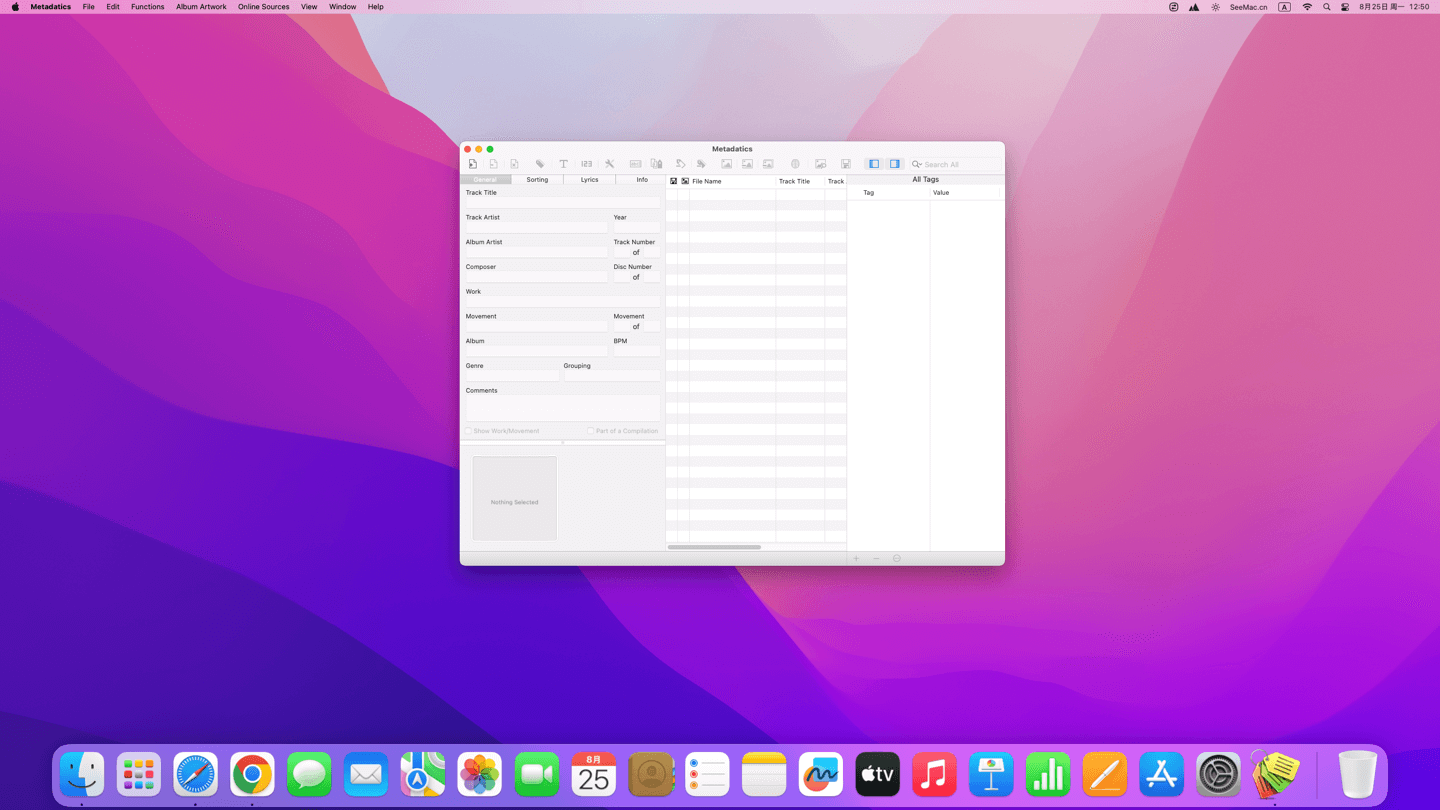Viewport: 1440px width, 810px height.
Task: Open the search magnifier dropdown
Action: (x=916, y=164)
